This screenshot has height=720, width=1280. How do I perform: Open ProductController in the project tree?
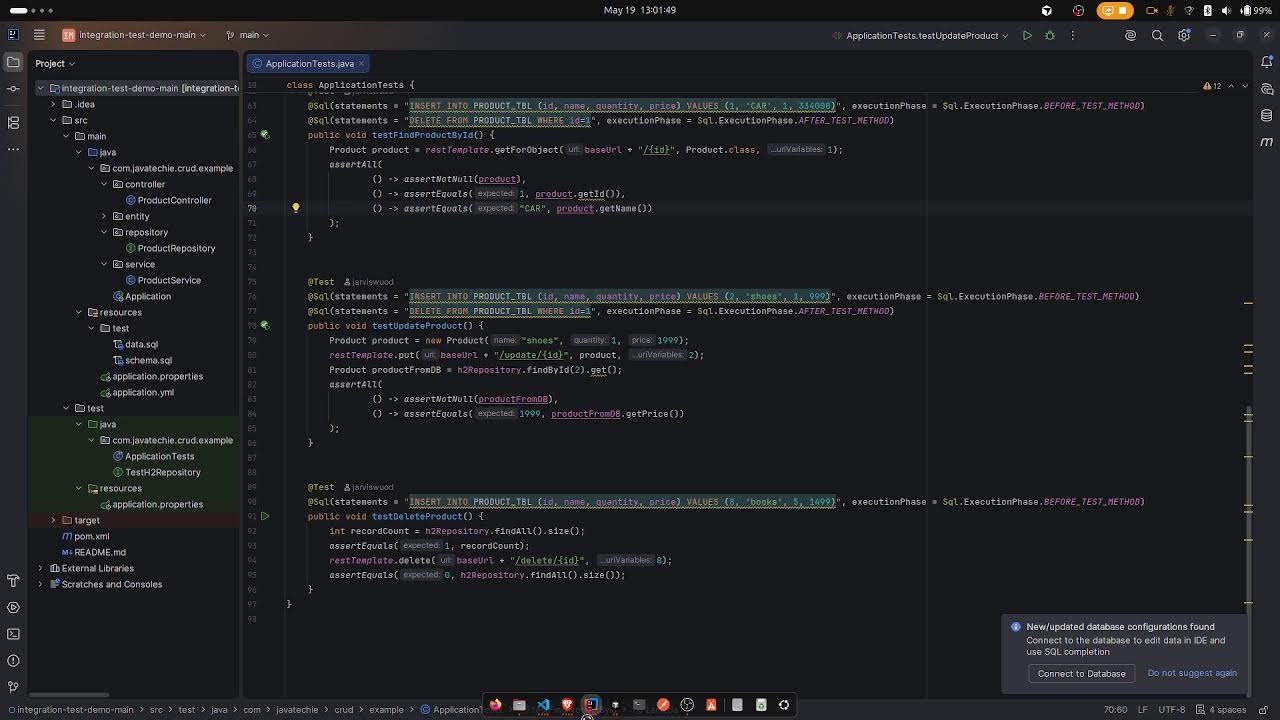click(174, 200)
